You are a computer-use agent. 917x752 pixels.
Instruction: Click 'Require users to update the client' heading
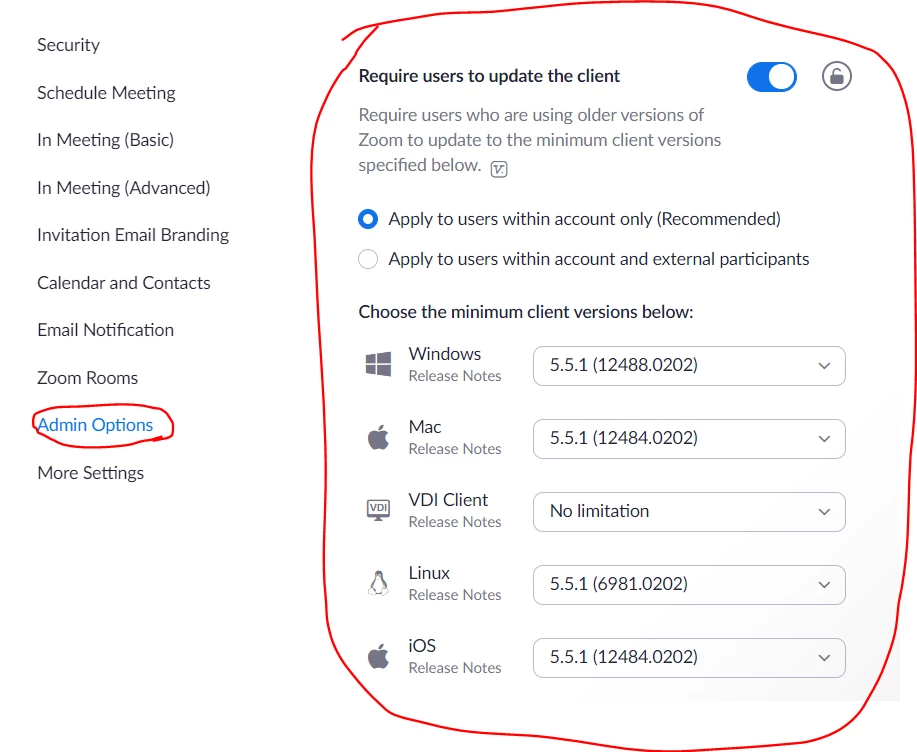[489, 77]
